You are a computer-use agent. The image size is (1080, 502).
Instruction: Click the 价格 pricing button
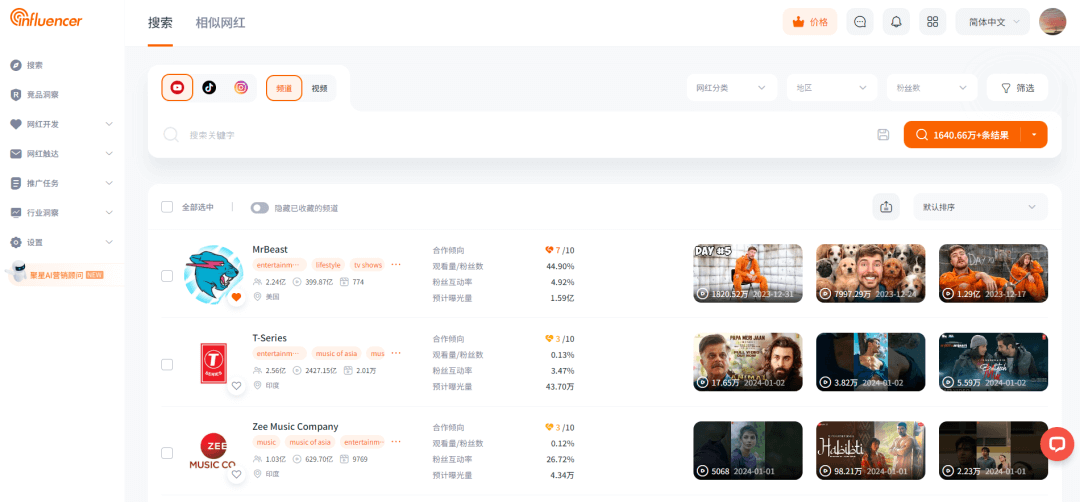[809, 22]
